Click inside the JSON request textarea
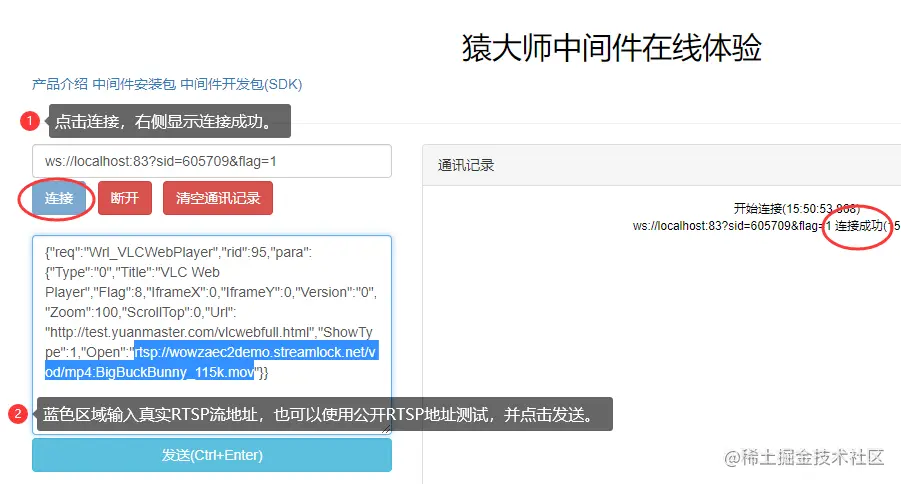This screenshot has height=484, width=901. point(212,335)
